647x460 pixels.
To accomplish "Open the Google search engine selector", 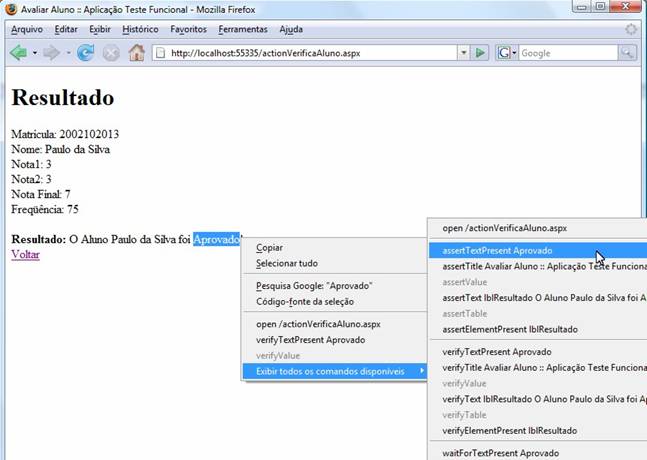I will pyautogui.click(x=507, y=53).
